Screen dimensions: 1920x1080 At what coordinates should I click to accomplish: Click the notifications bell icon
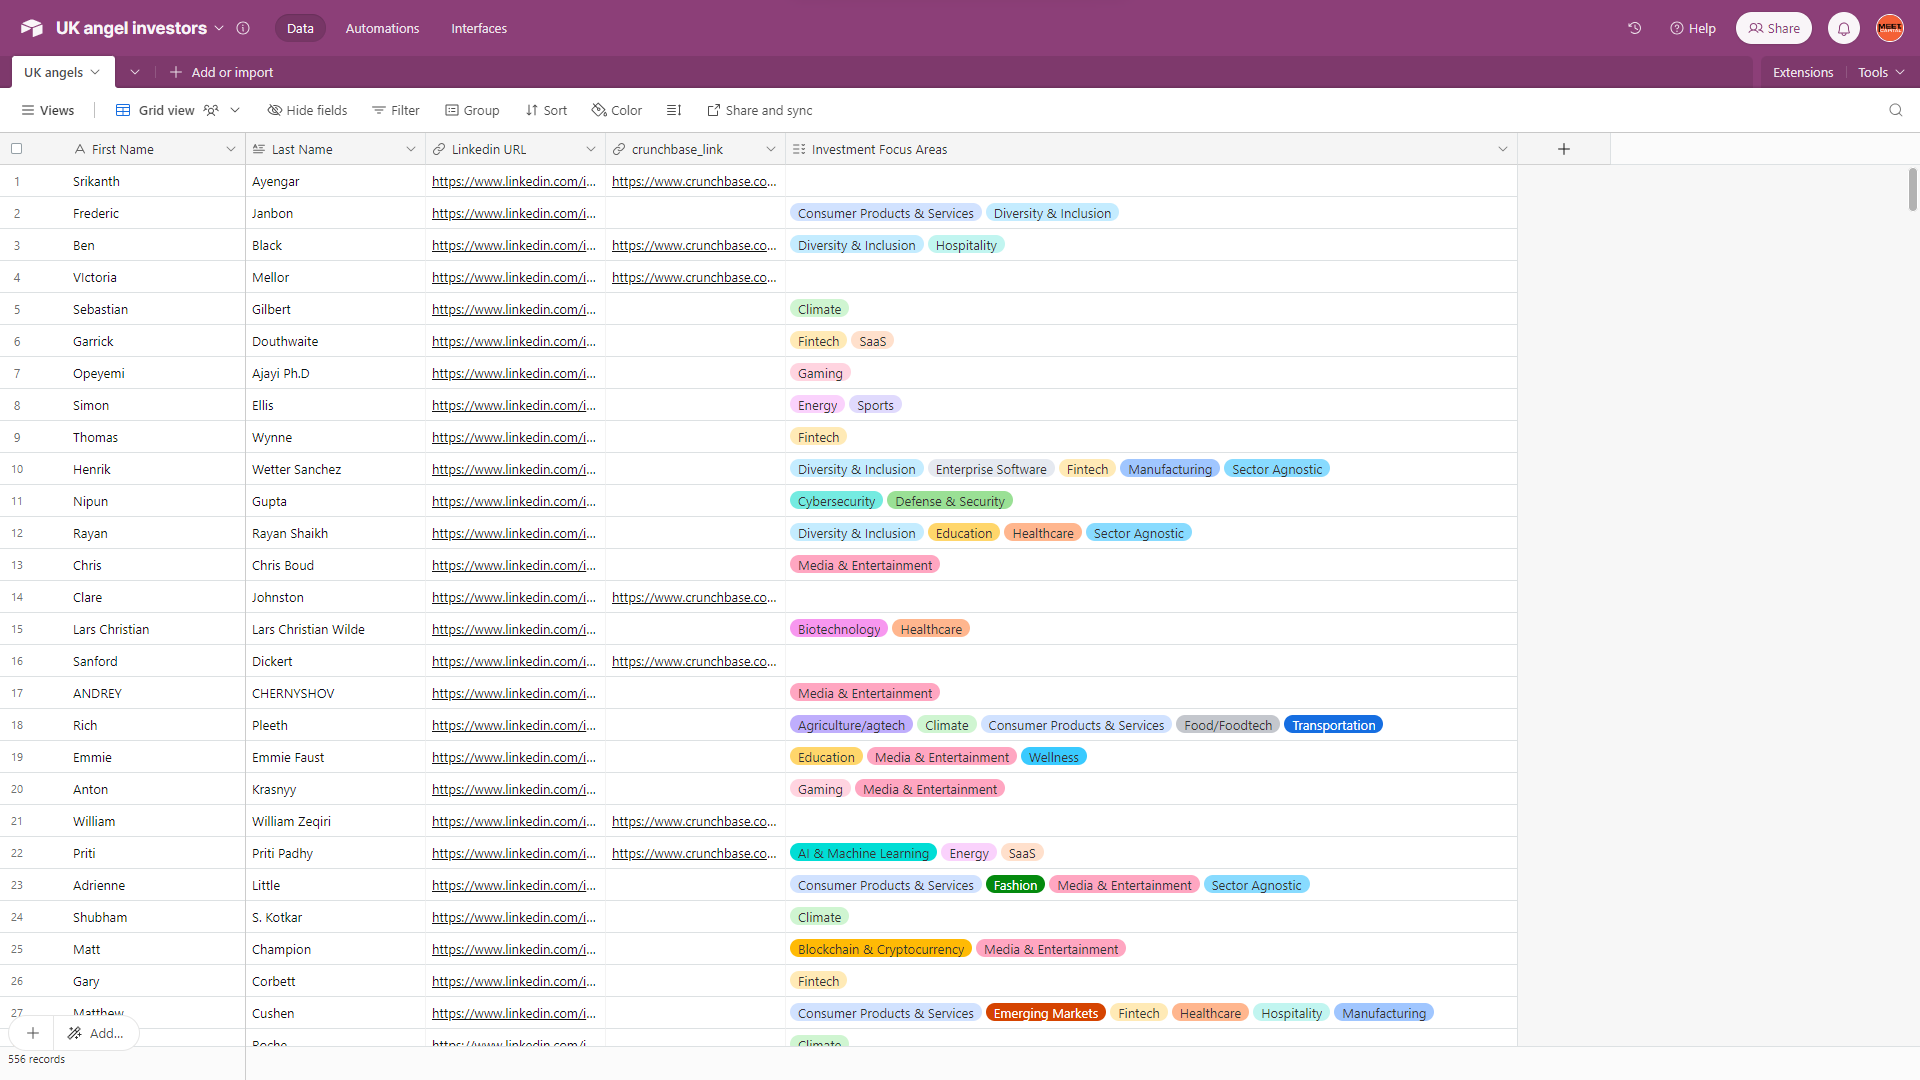[x=1843, y=28]
